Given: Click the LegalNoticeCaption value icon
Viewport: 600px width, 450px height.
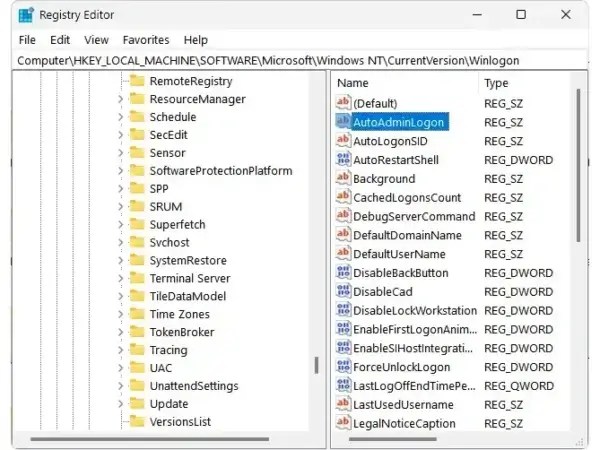Looking at the screenshot, I should pyautogui.click(x=343, y=422).
